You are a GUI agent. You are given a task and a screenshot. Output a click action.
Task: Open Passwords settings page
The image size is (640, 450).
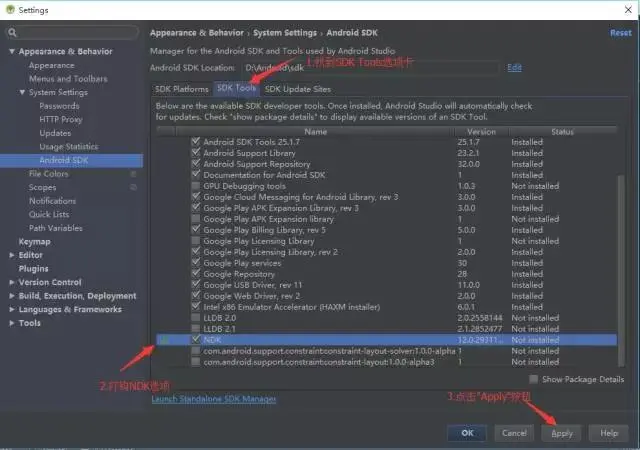[x=59, y=106]
